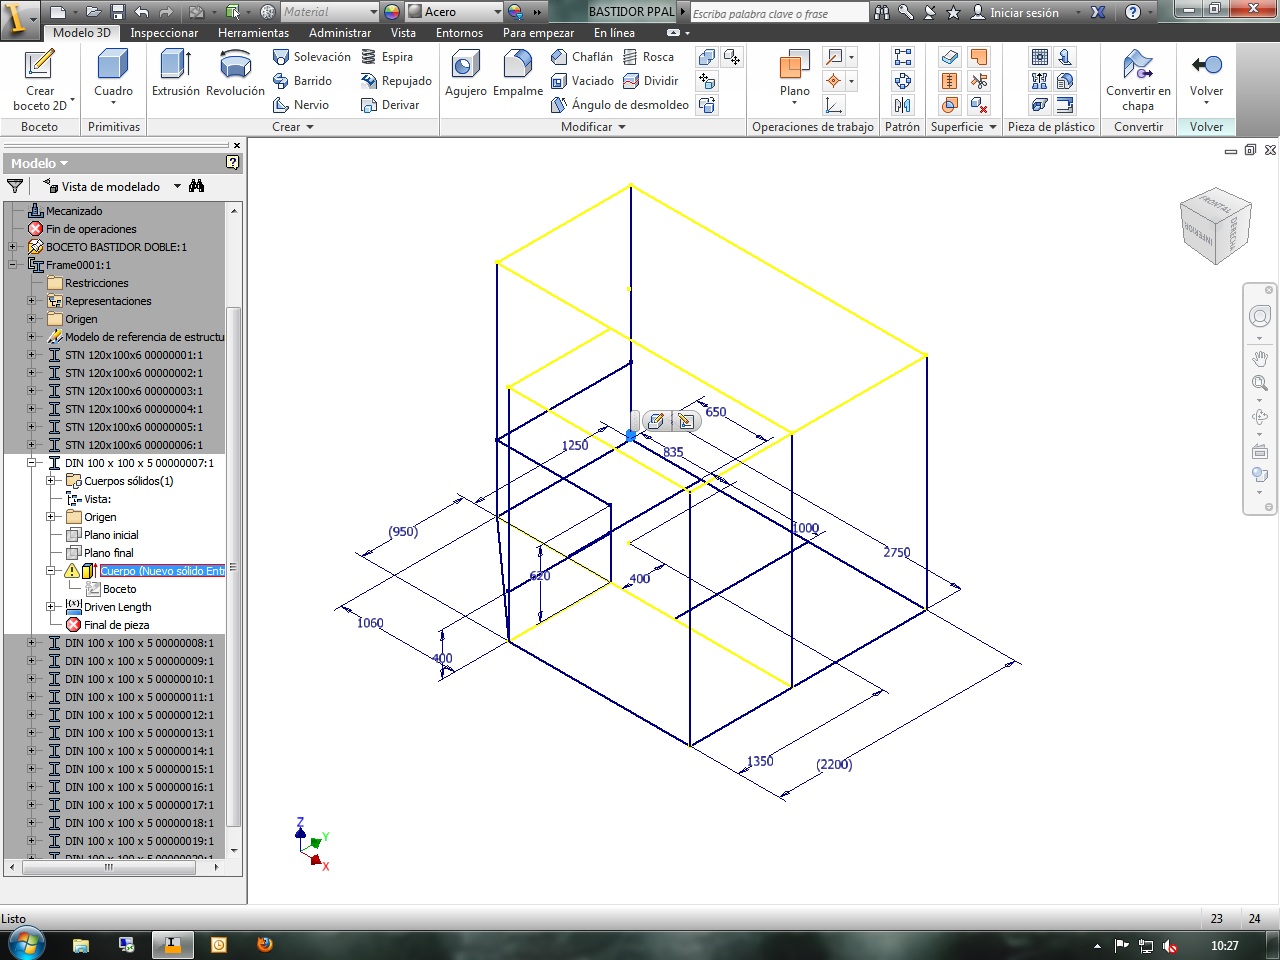
Task: Select the Nervio rib tool
Action: pos(300,105)
